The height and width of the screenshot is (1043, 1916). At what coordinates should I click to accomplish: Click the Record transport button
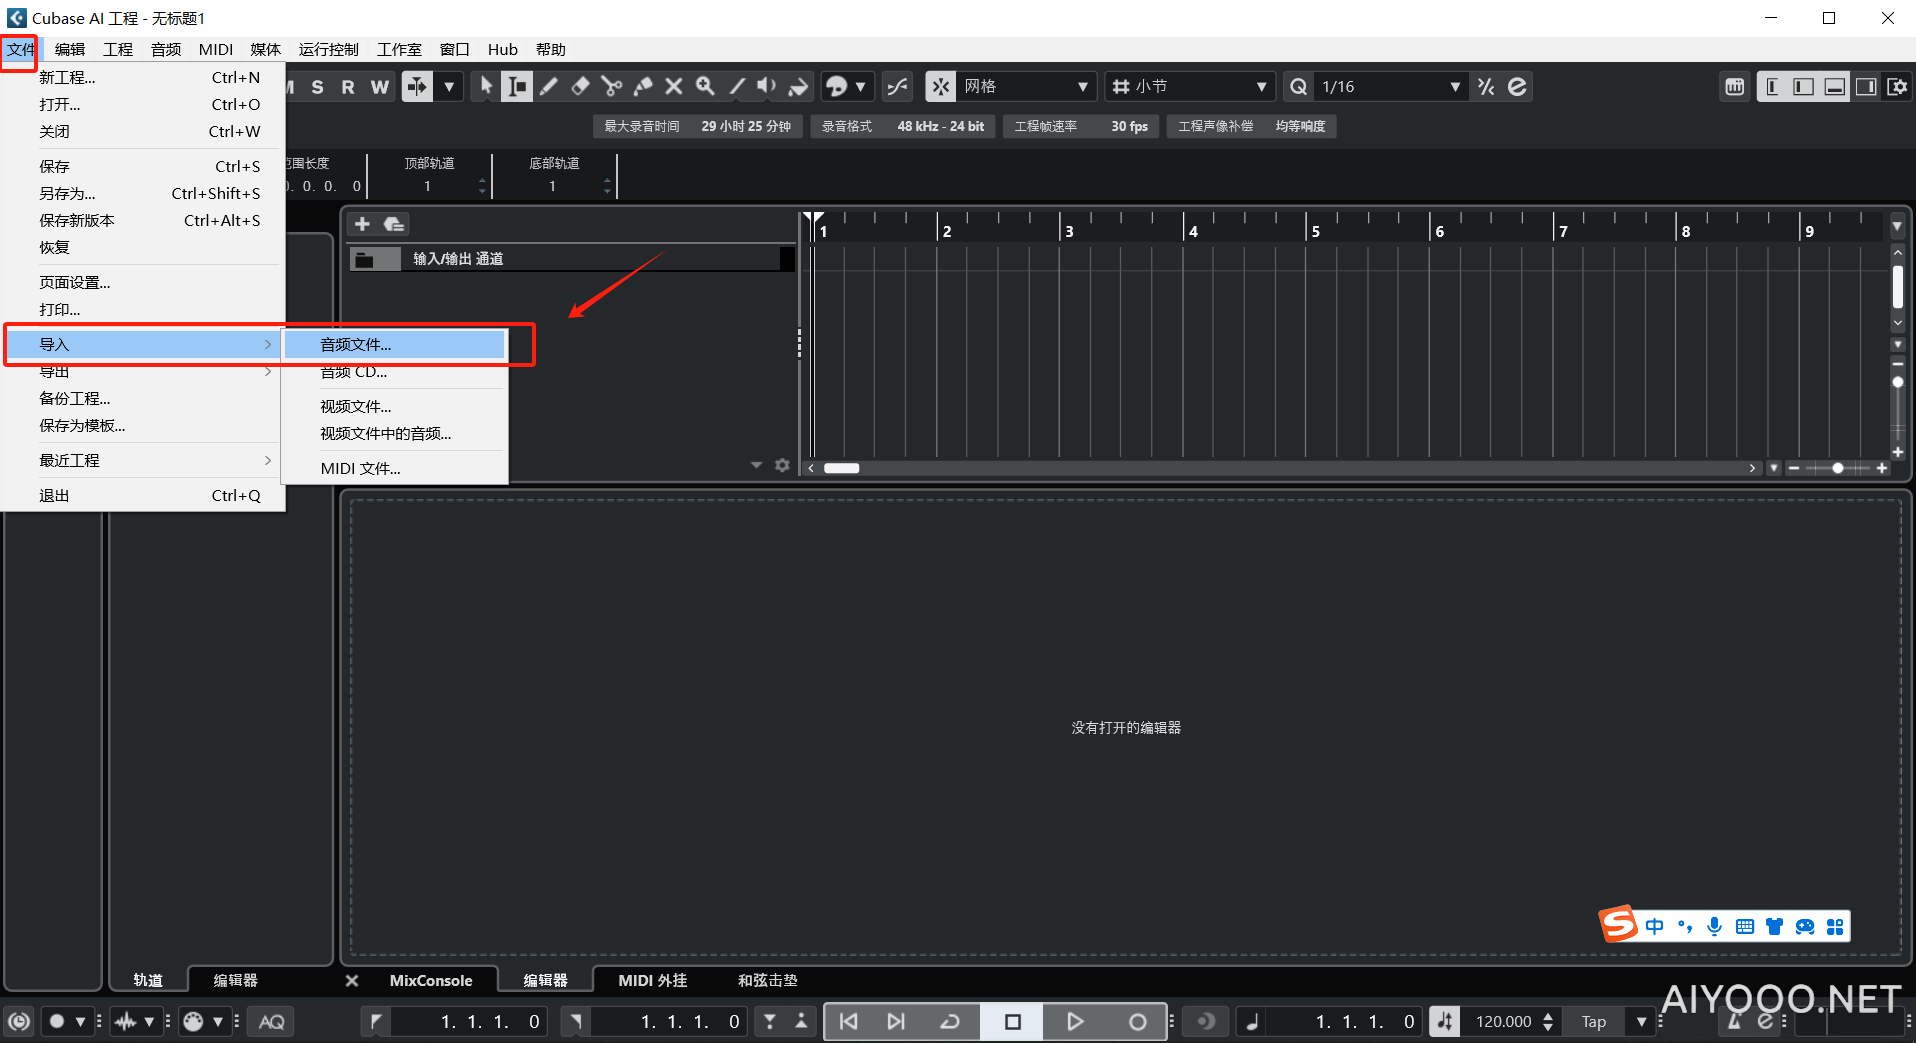pos(1137,1021)
